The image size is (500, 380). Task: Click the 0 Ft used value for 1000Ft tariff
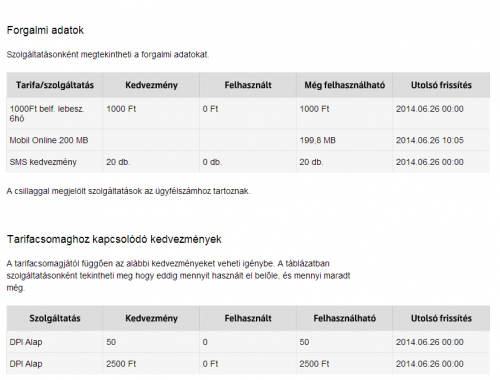(x=210, y=109)
